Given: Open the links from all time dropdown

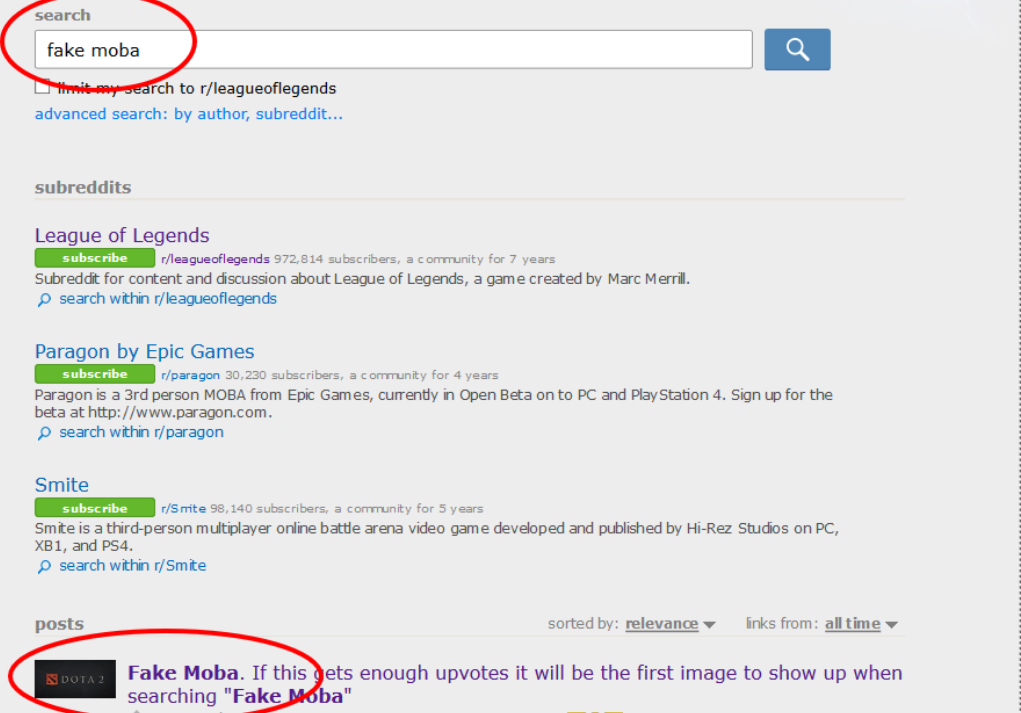Looking at the screenshot, I should tap(861, 624).
